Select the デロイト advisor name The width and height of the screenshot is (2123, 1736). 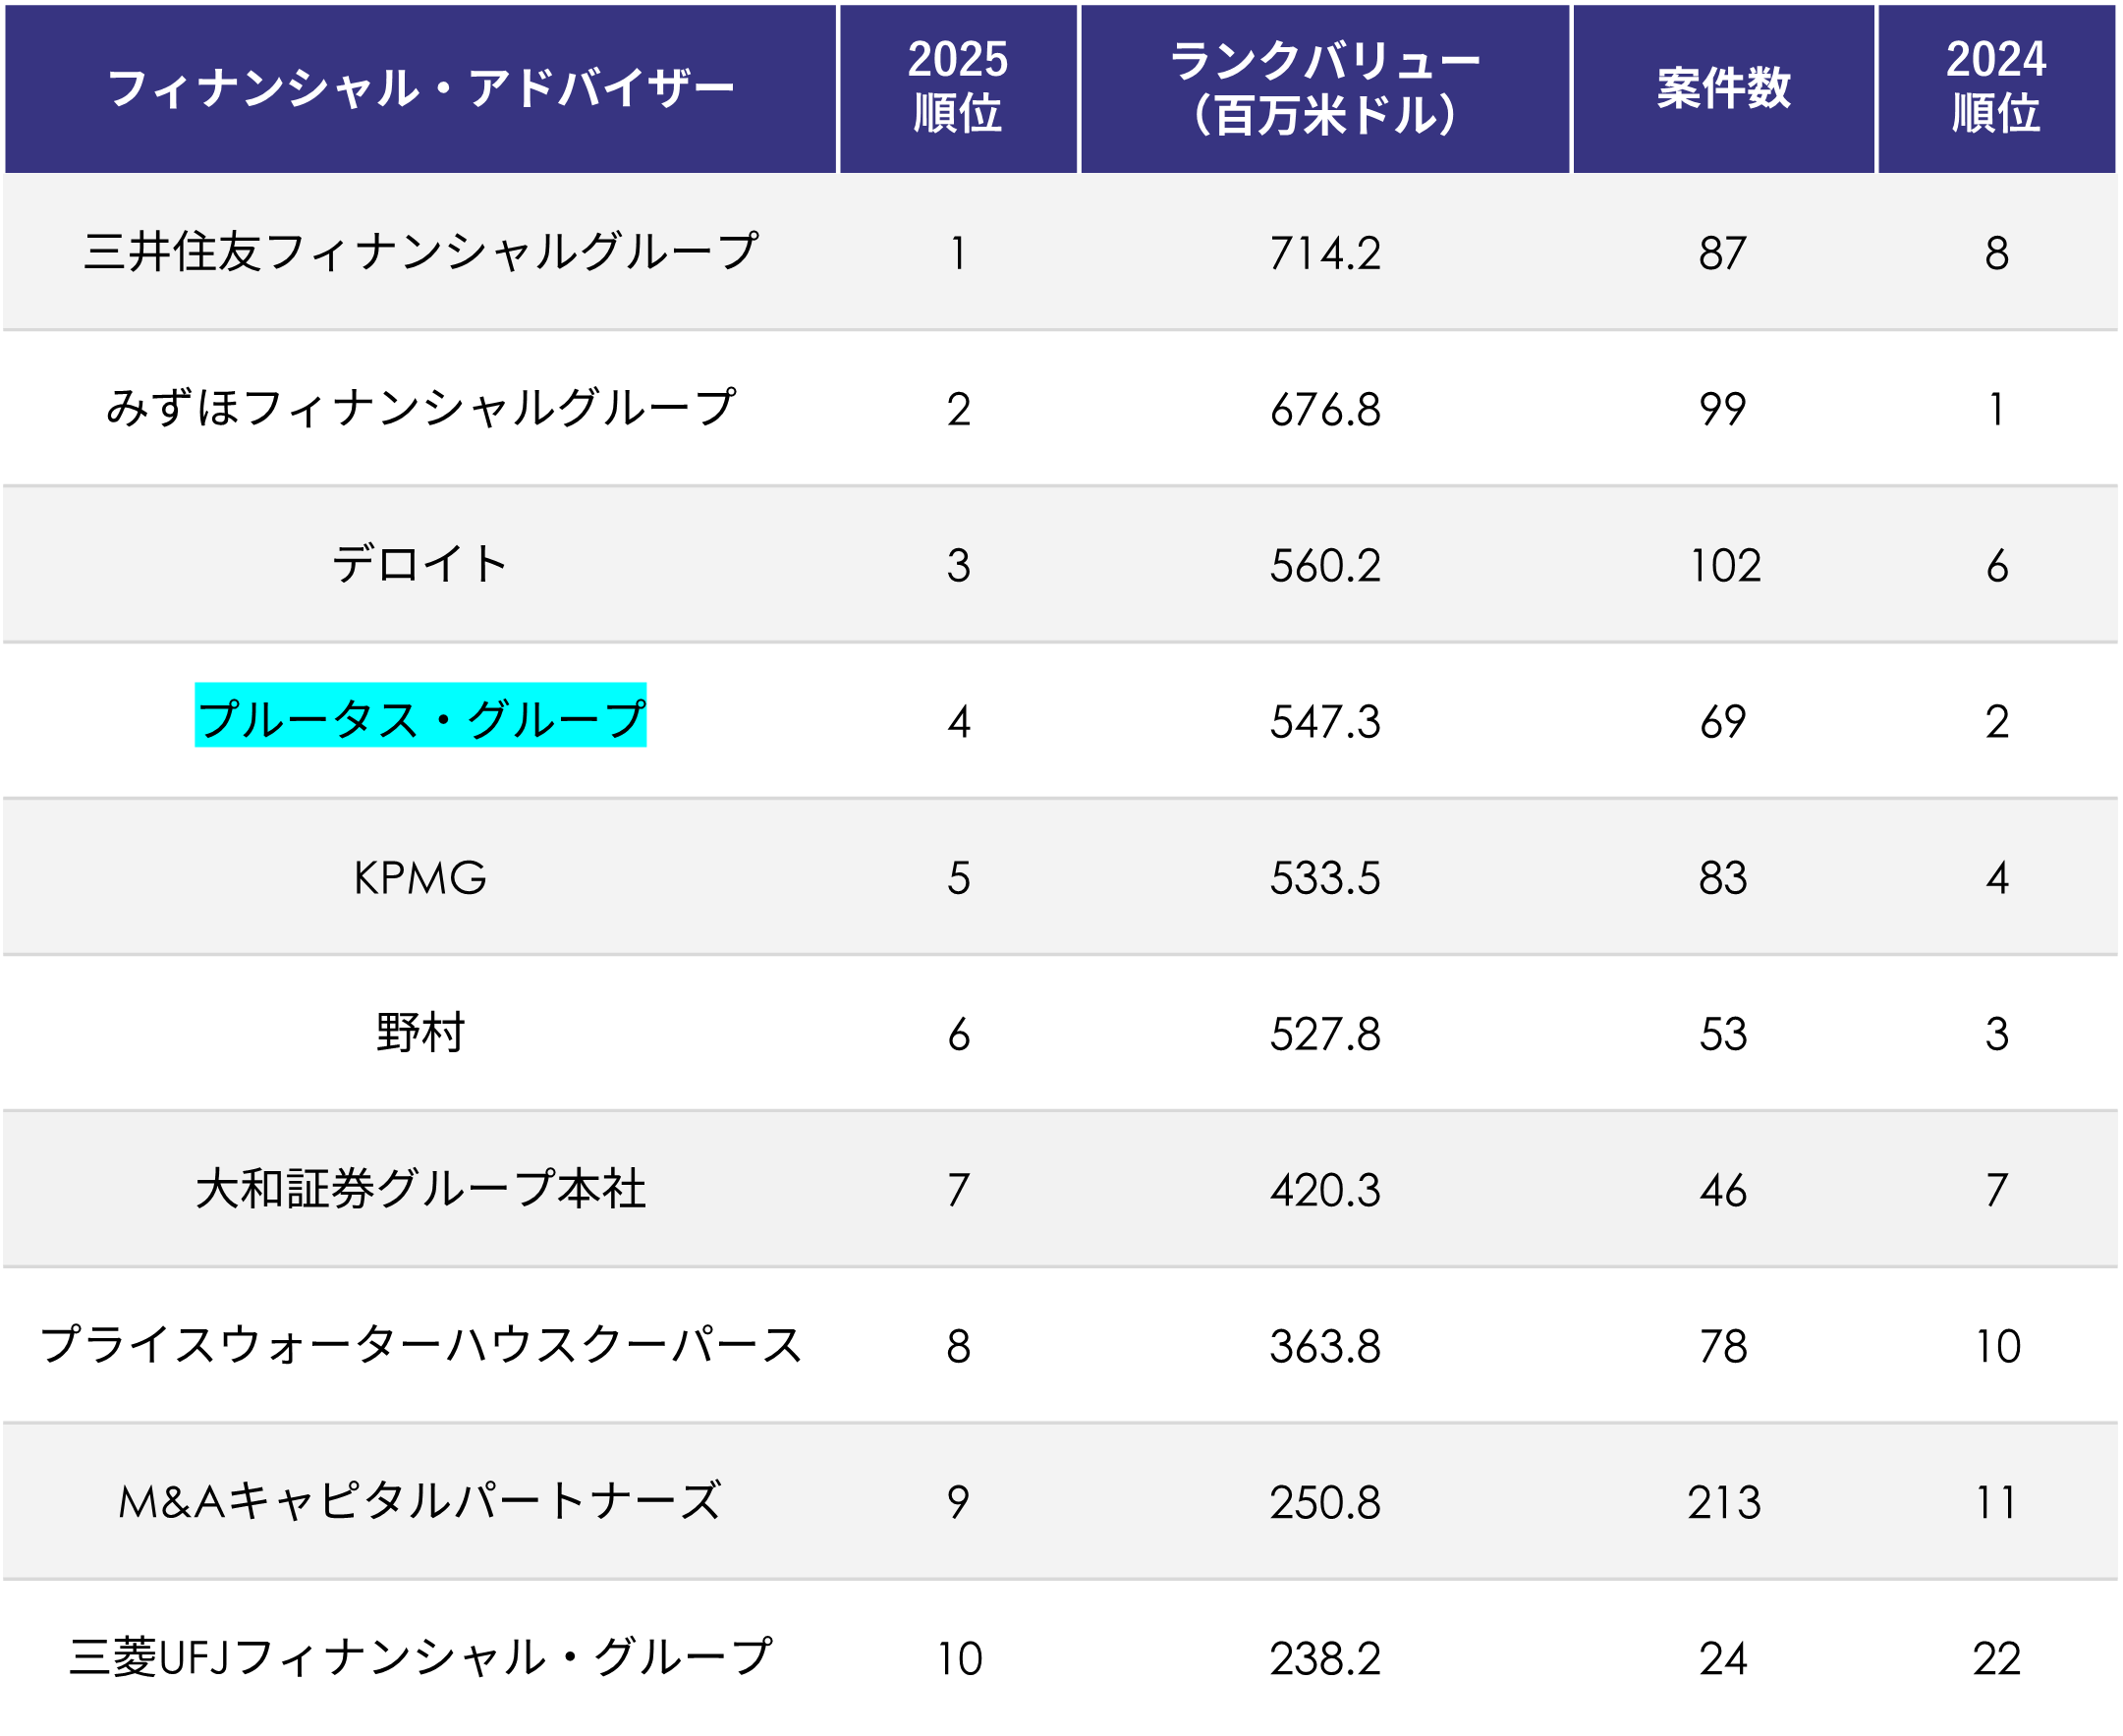coord(420,565)
